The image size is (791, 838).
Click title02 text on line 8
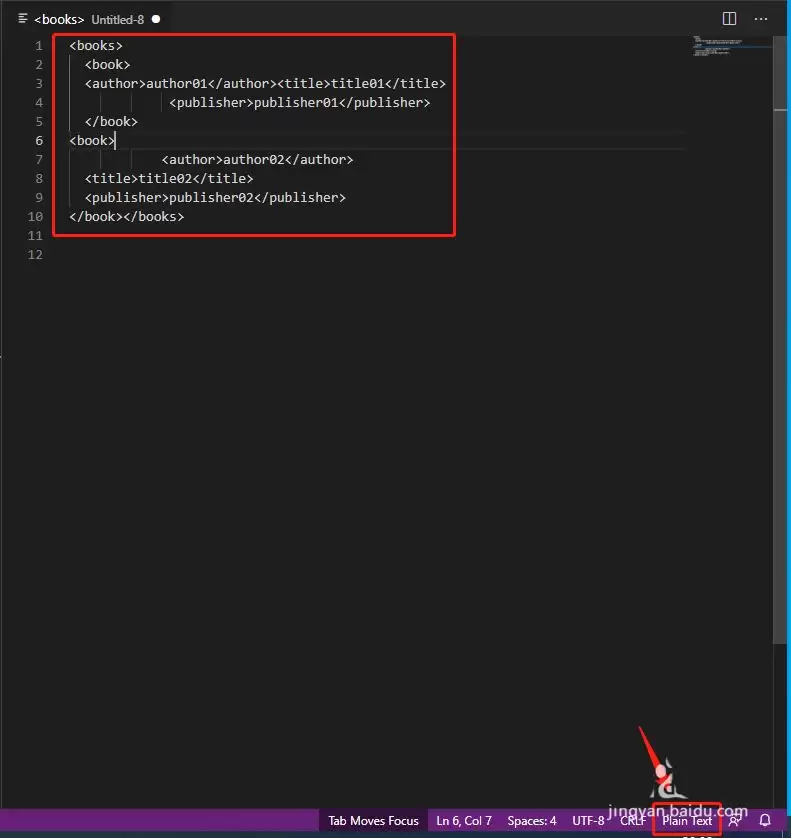pos(165,179)
